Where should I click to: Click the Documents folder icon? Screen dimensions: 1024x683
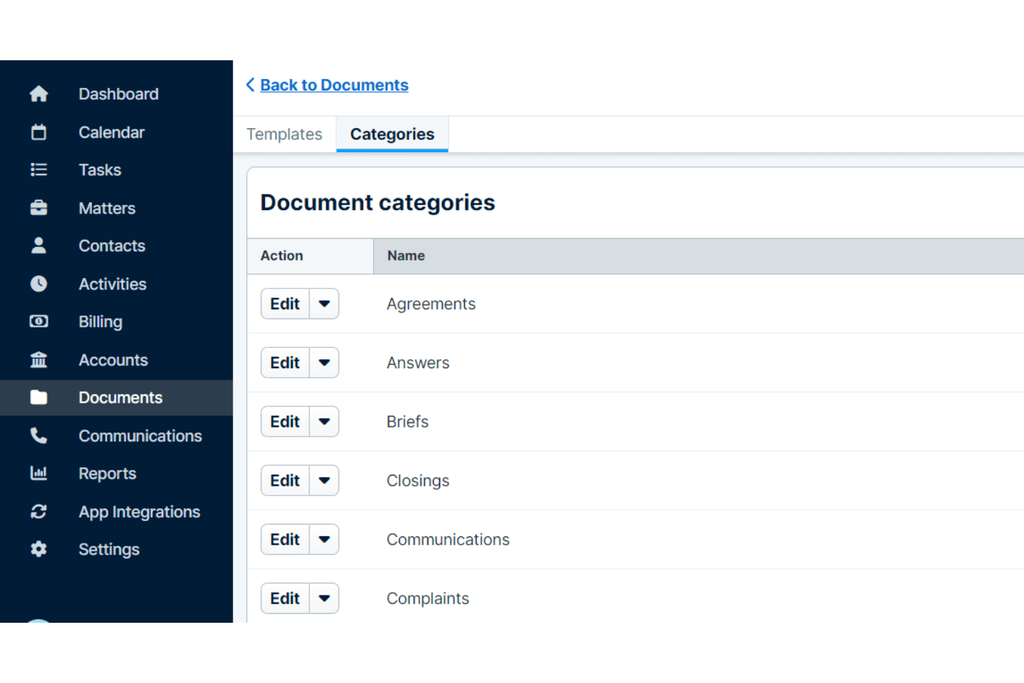click(x=39, y=397)
